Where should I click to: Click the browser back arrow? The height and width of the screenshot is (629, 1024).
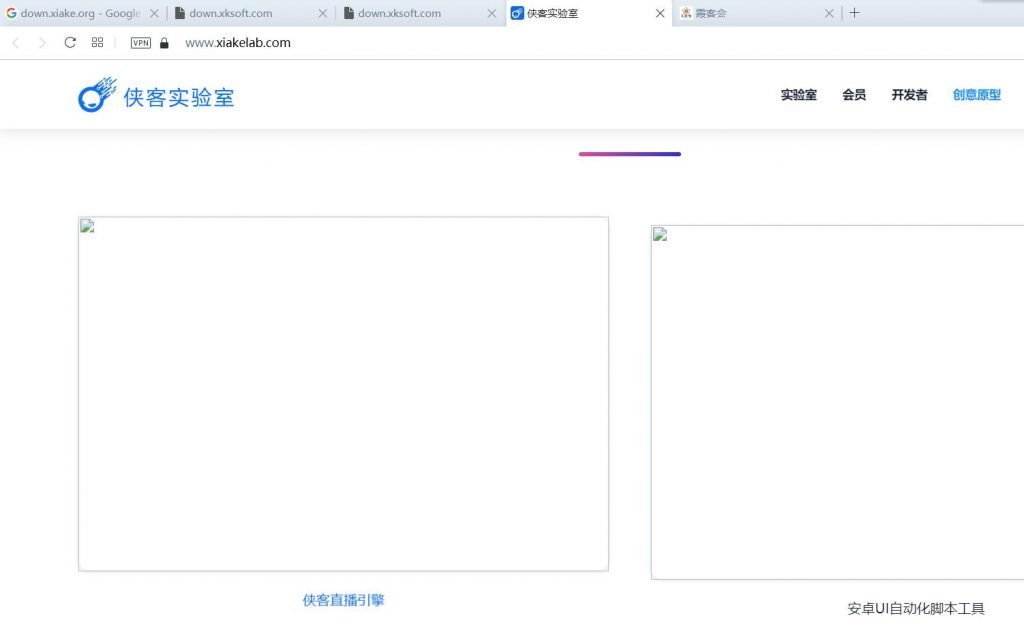15,43
